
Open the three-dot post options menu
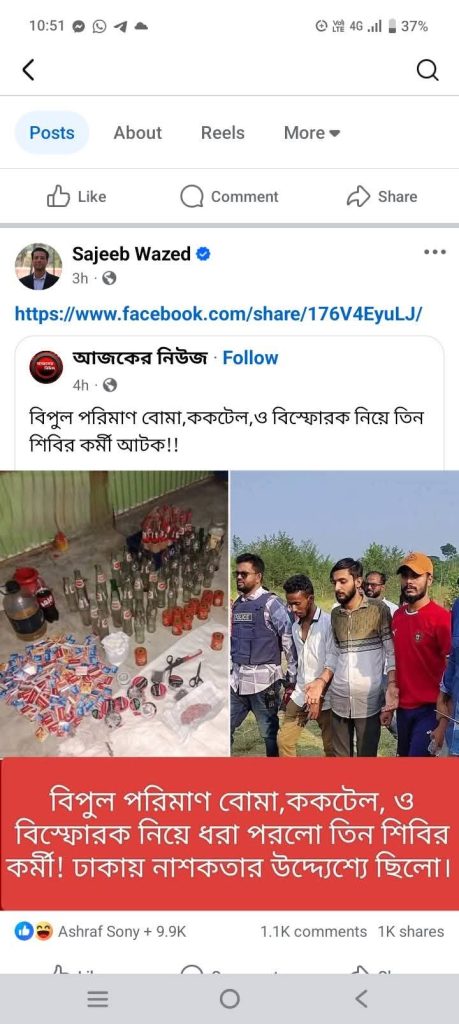435,251
